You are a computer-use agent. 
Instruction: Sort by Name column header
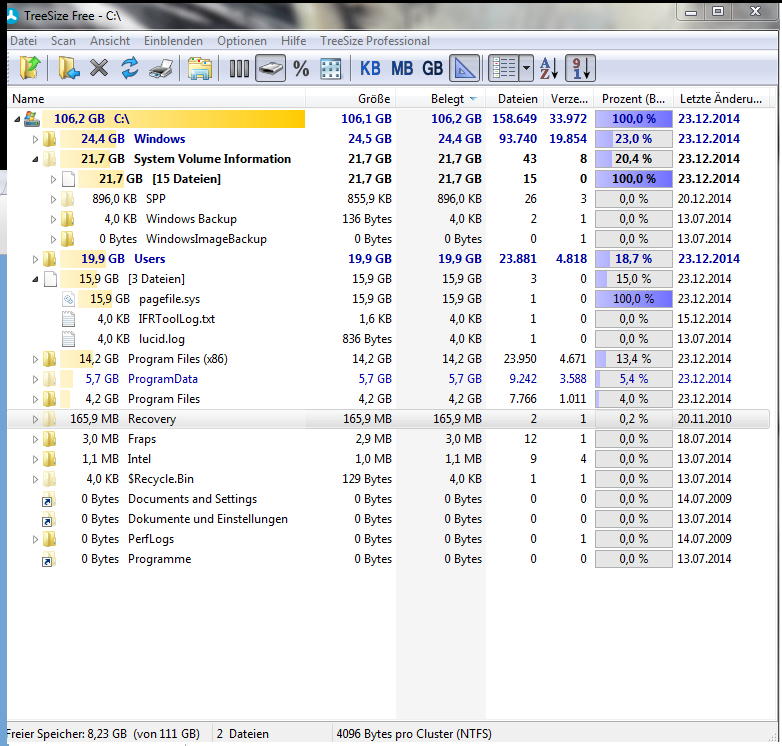[156, 99]
